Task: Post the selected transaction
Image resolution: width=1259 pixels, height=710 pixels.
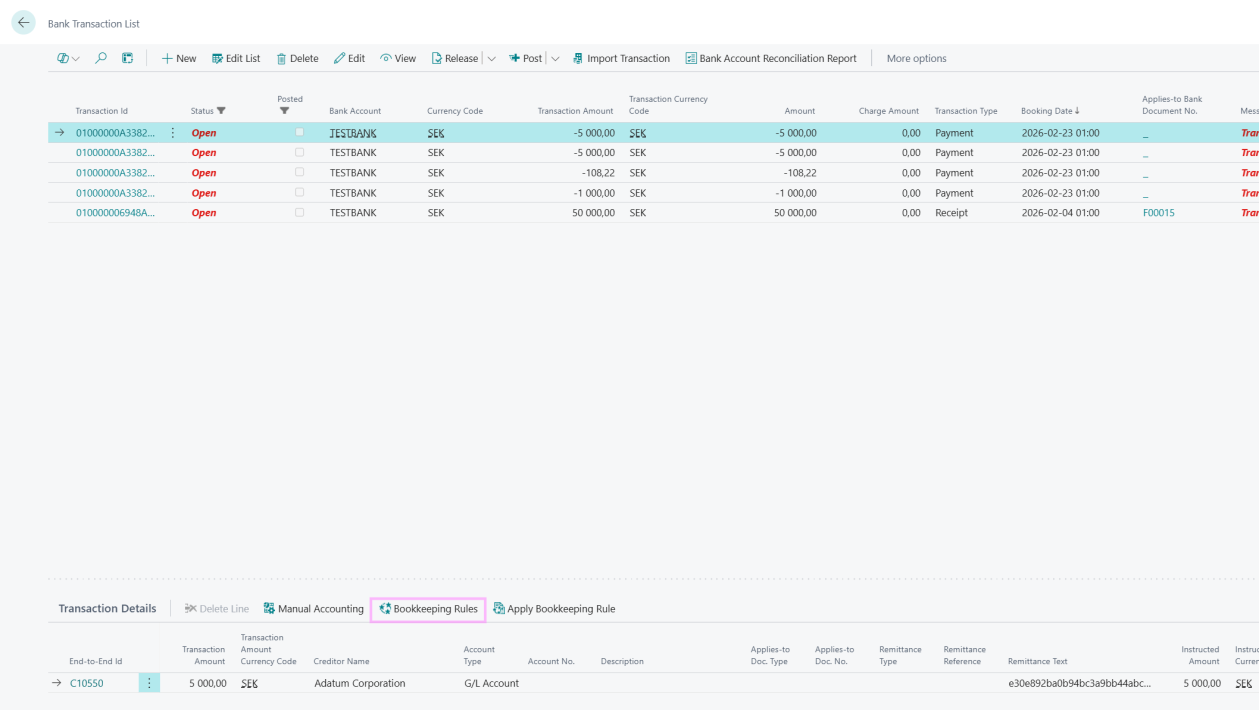Action: pos(526,58)
